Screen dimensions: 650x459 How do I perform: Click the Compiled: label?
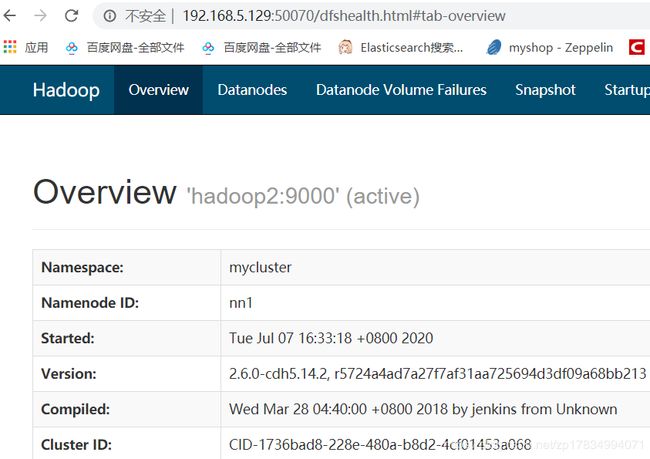click(x=75, y=410)
